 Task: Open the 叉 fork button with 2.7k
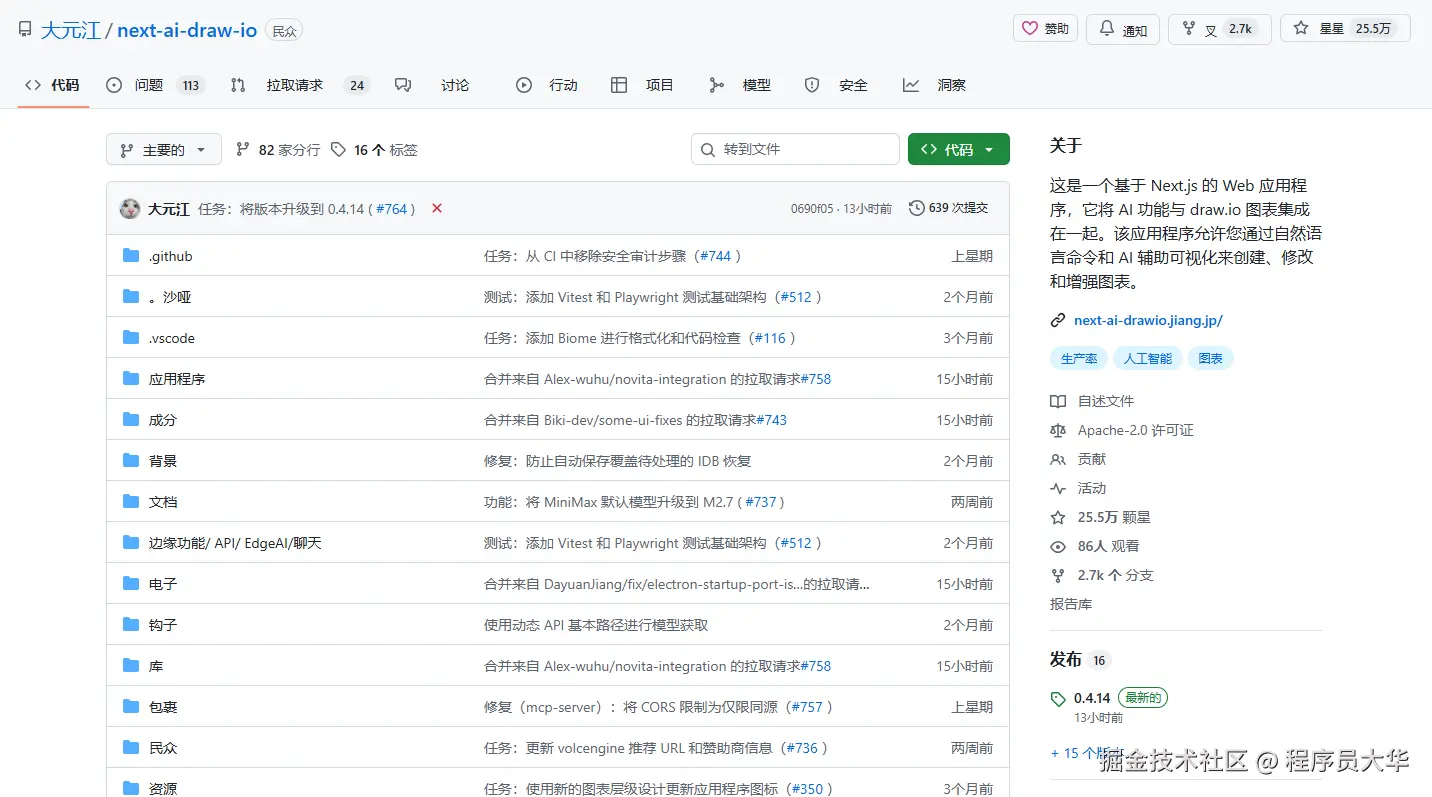click(1218, 29)
